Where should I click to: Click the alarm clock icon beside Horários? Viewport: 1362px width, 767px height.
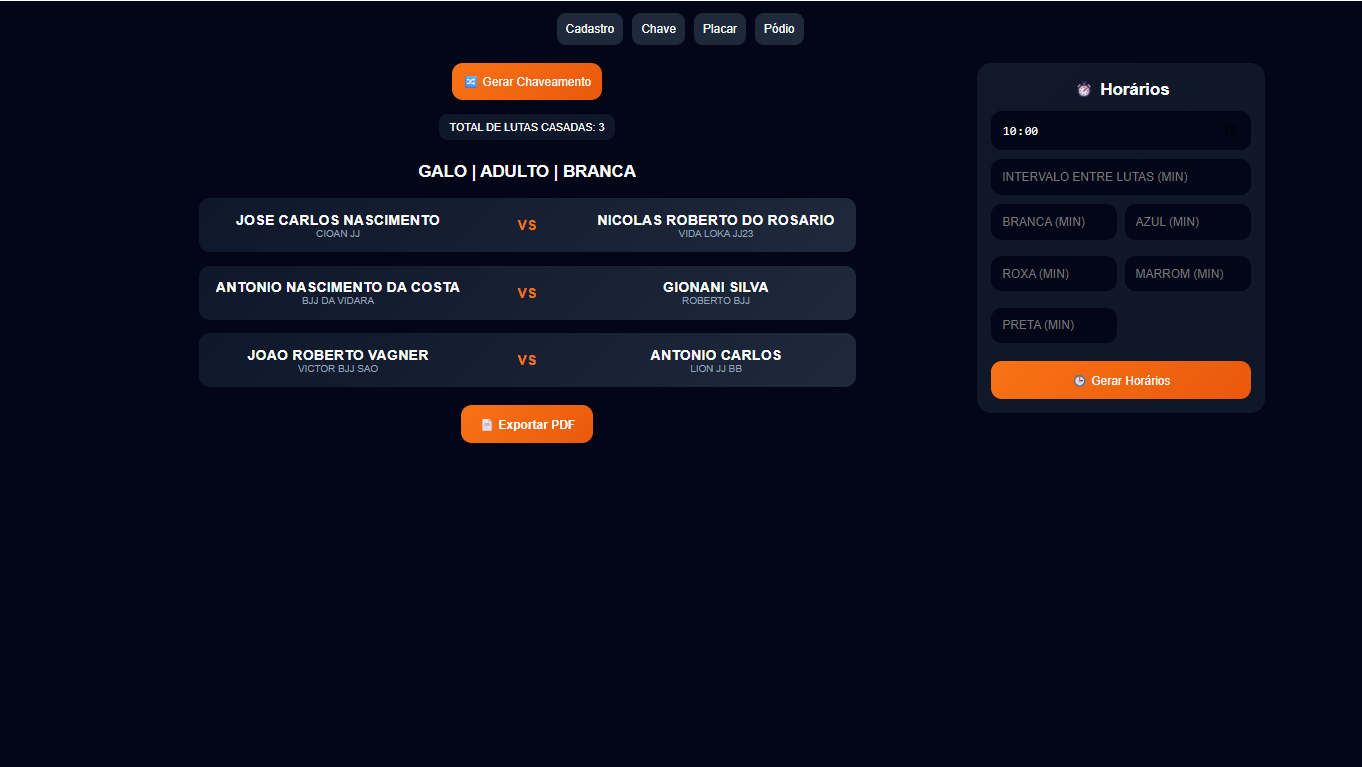coord(1084,90)
